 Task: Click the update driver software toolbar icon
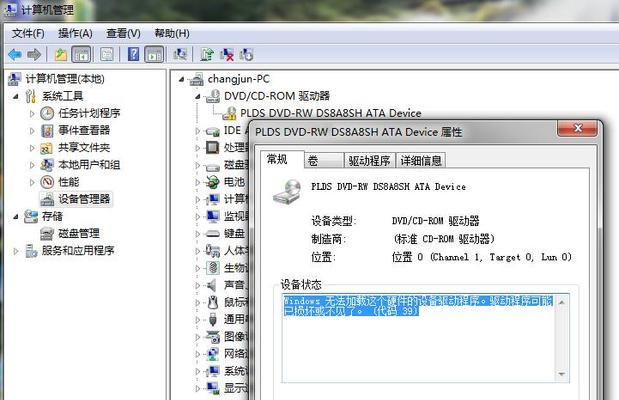207,54
